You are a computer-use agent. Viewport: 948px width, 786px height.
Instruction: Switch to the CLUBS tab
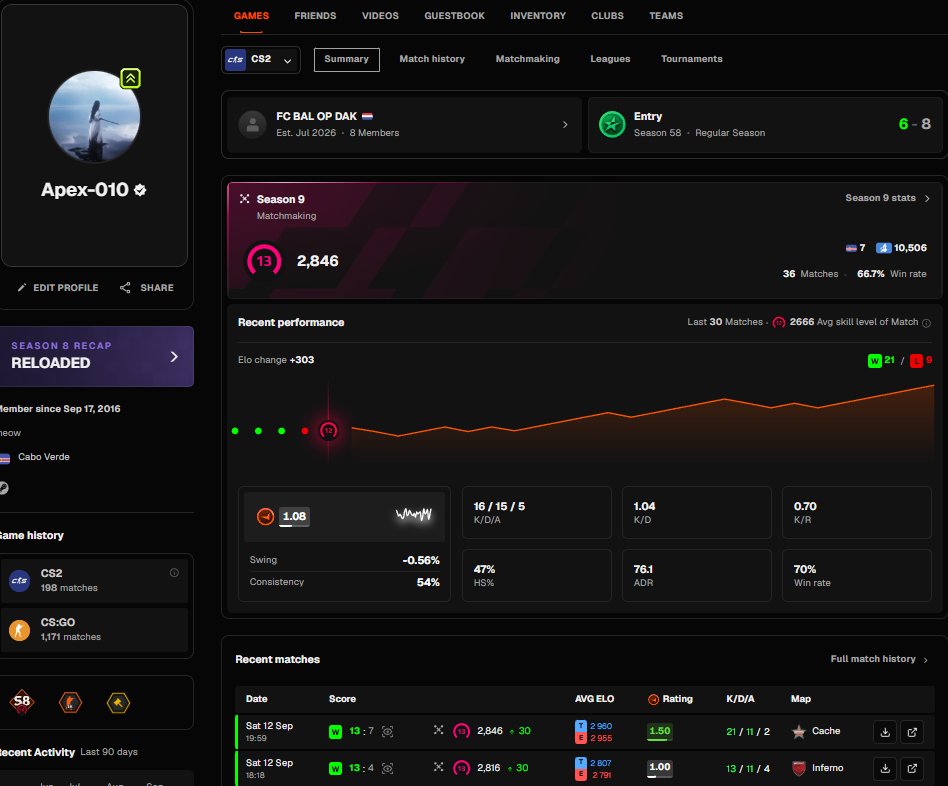click(x=607, y=16)
